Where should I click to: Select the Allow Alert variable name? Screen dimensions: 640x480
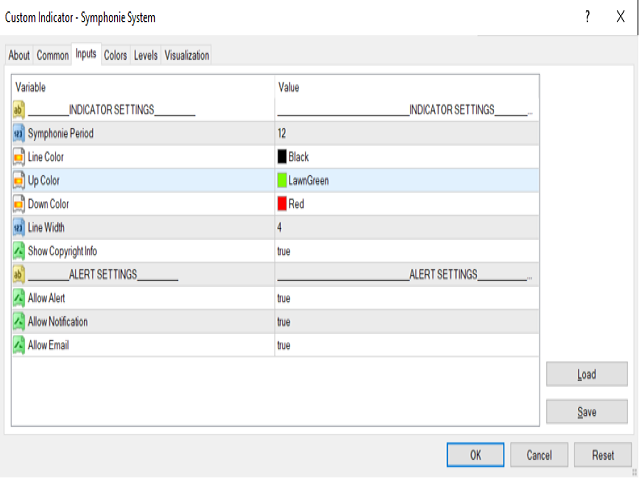47,298
